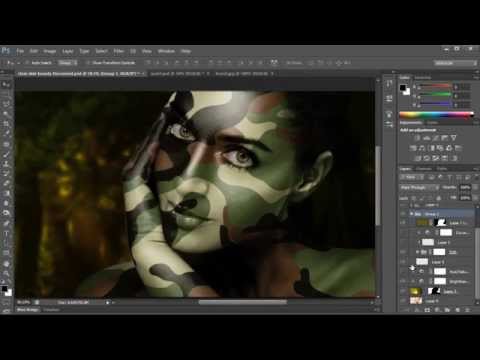
Task: Switch to the Styles tab
Action: point(433,123)
